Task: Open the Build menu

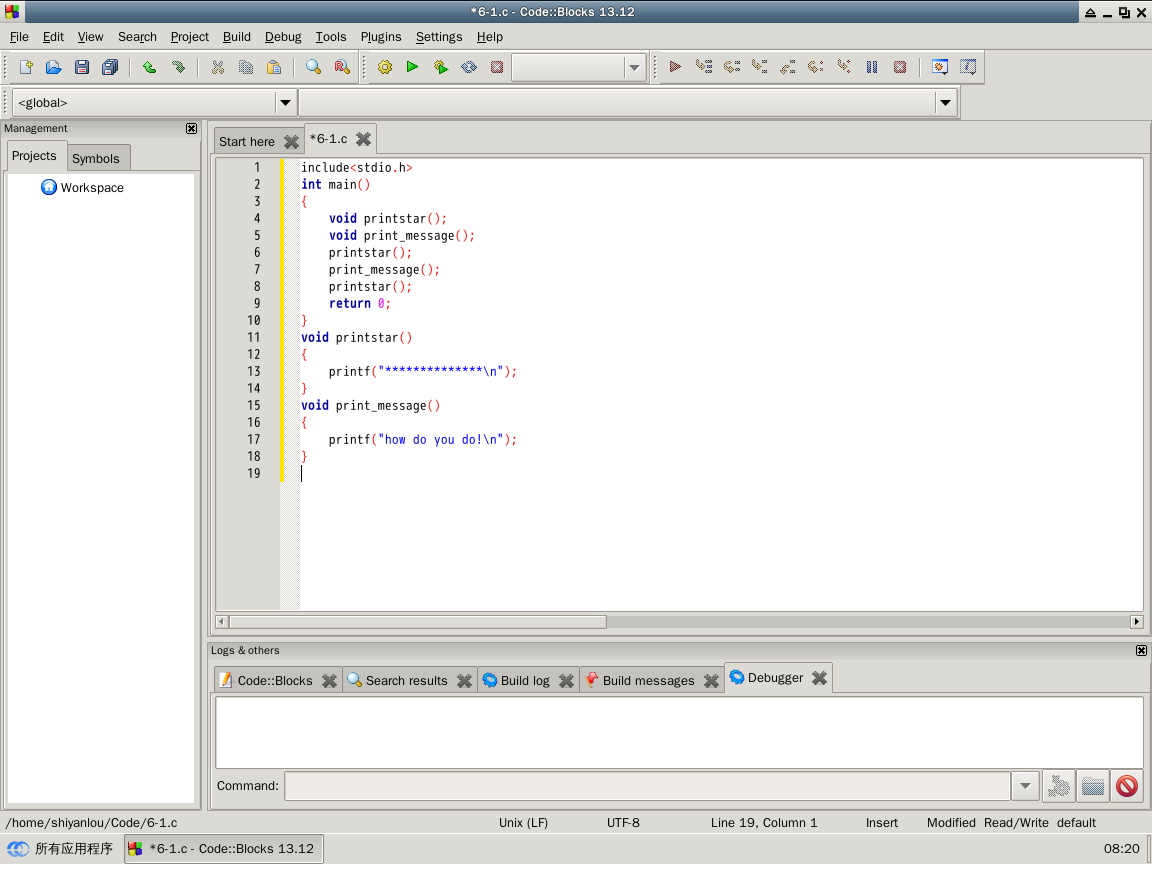Action: 237,37
